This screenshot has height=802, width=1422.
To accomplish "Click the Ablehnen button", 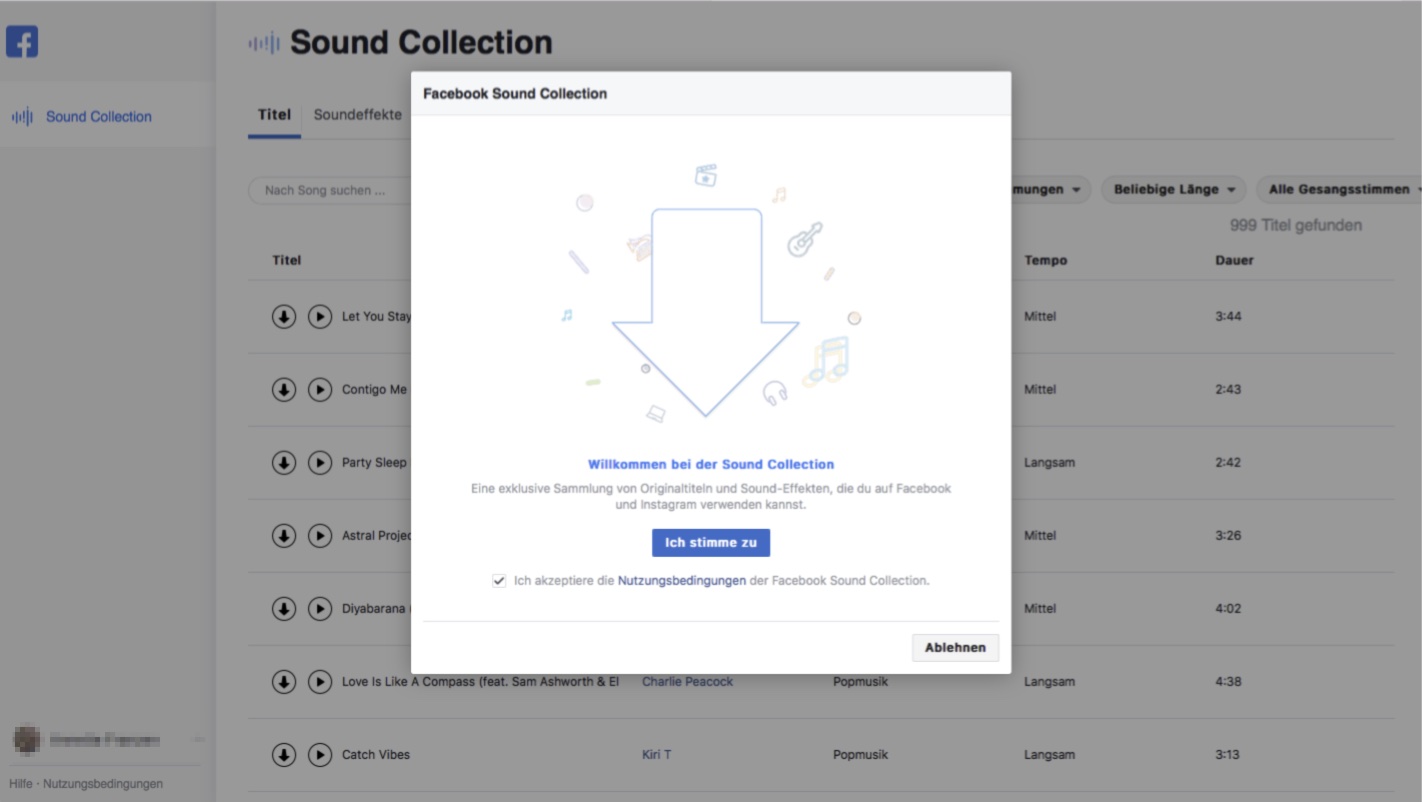I will tap(955, 648).
